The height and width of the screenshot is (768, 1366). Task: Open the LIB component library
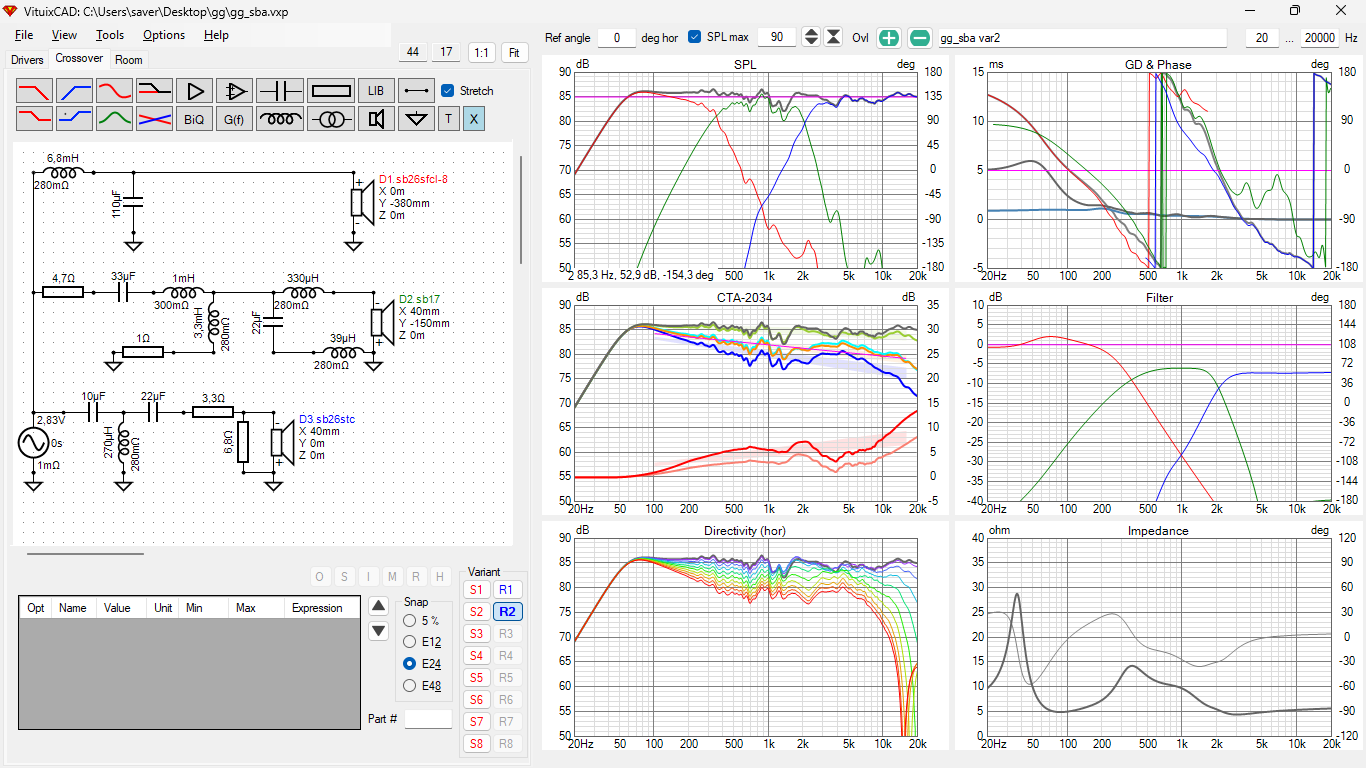(376, 91)
